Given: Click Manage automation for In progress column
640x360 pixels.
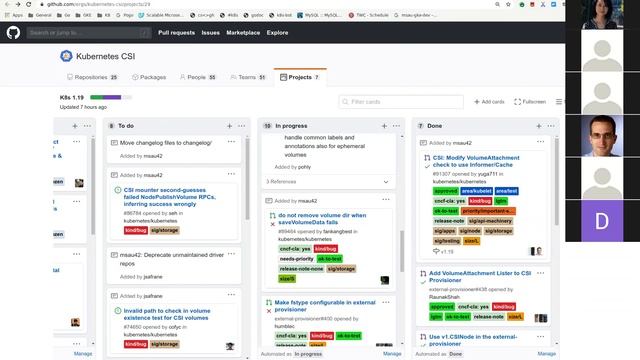Looking at the screenshot, I should 392,354.
